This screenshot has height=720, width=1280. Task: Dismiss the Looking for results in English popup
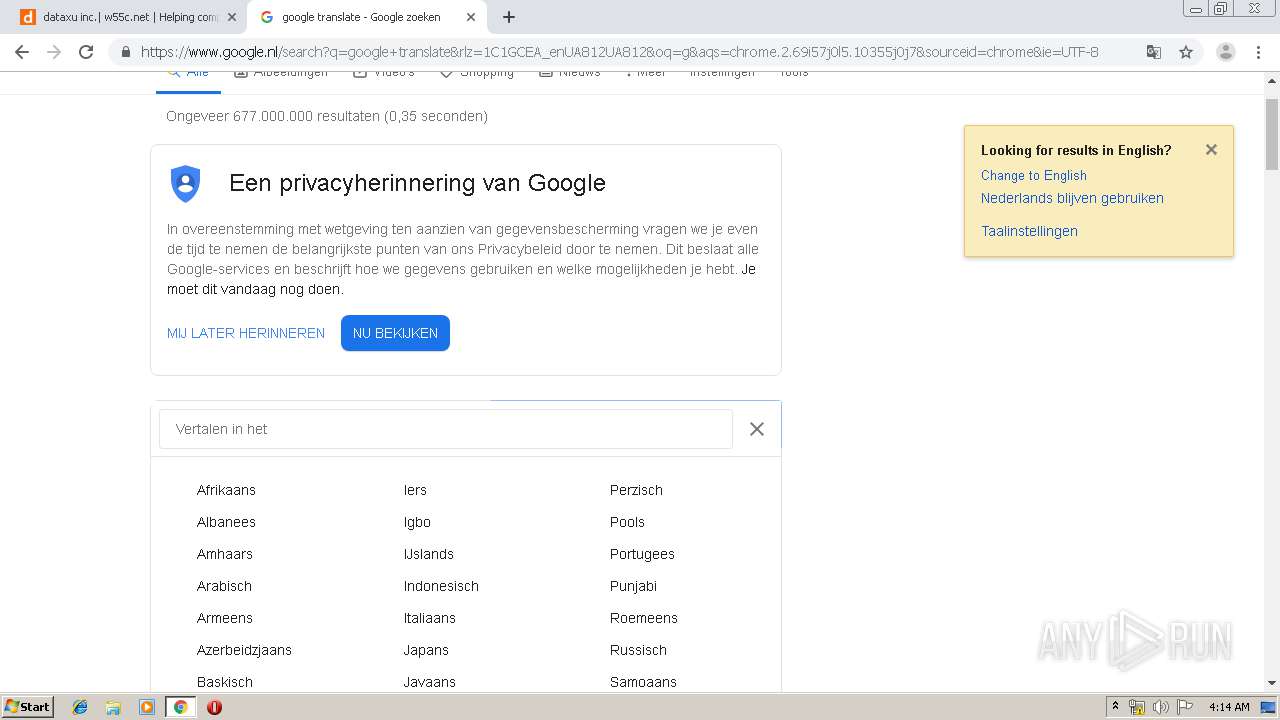1211,150
